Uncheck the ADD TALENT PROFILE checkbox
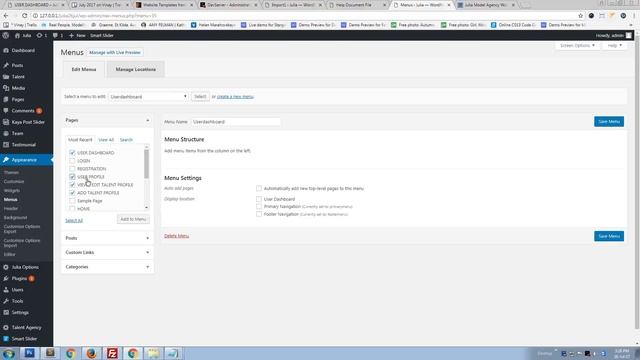This screenshot has width=640, height=360. click(x=72, y=193)
